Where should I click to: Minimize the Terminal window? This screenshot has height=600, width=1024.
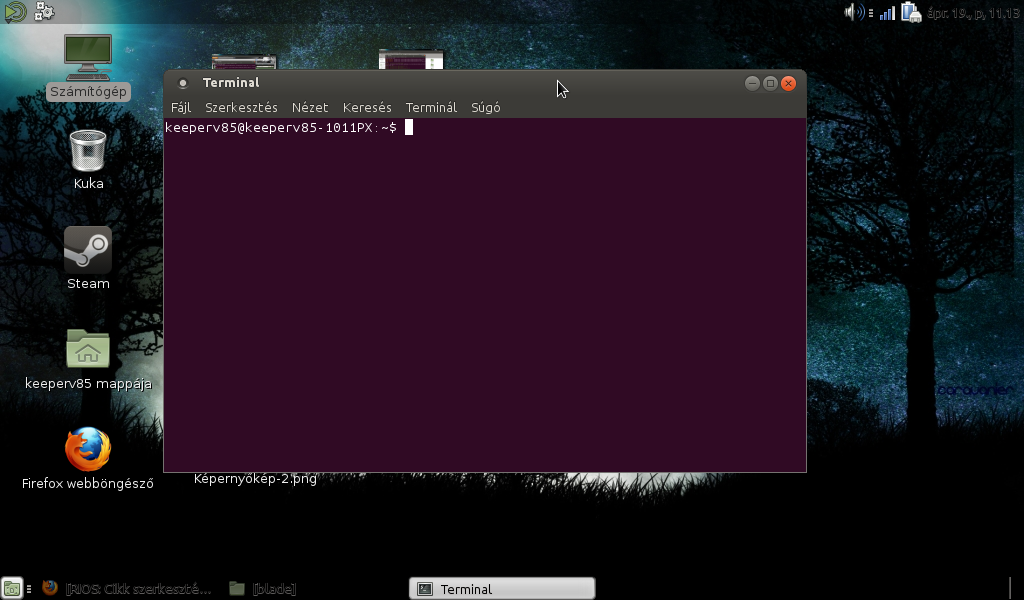[752, 84]
